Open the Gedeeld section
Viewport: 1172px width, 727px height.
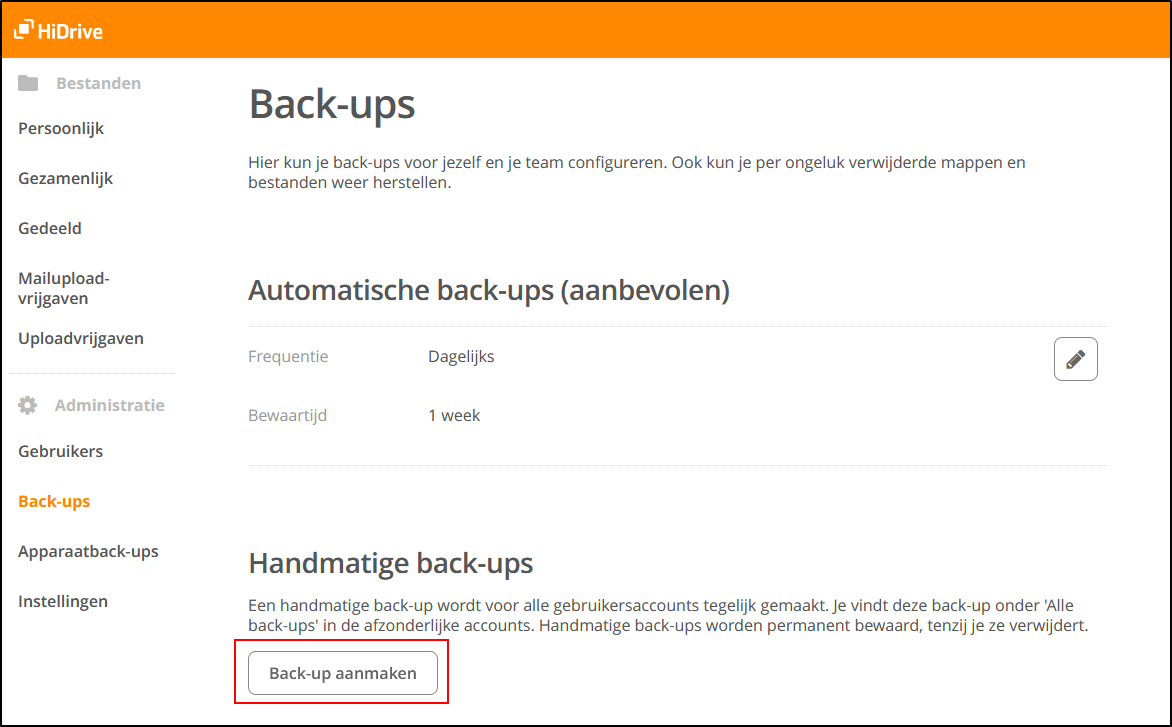[49, 228]
